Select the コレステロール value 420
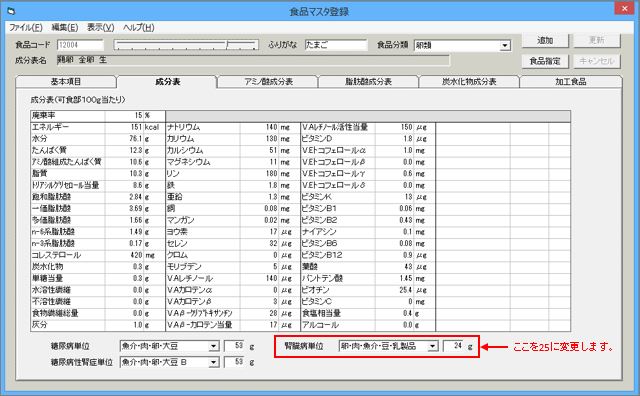Image resolution: width=640 pixels, height=396 pixels. click(x=124, y=255)
